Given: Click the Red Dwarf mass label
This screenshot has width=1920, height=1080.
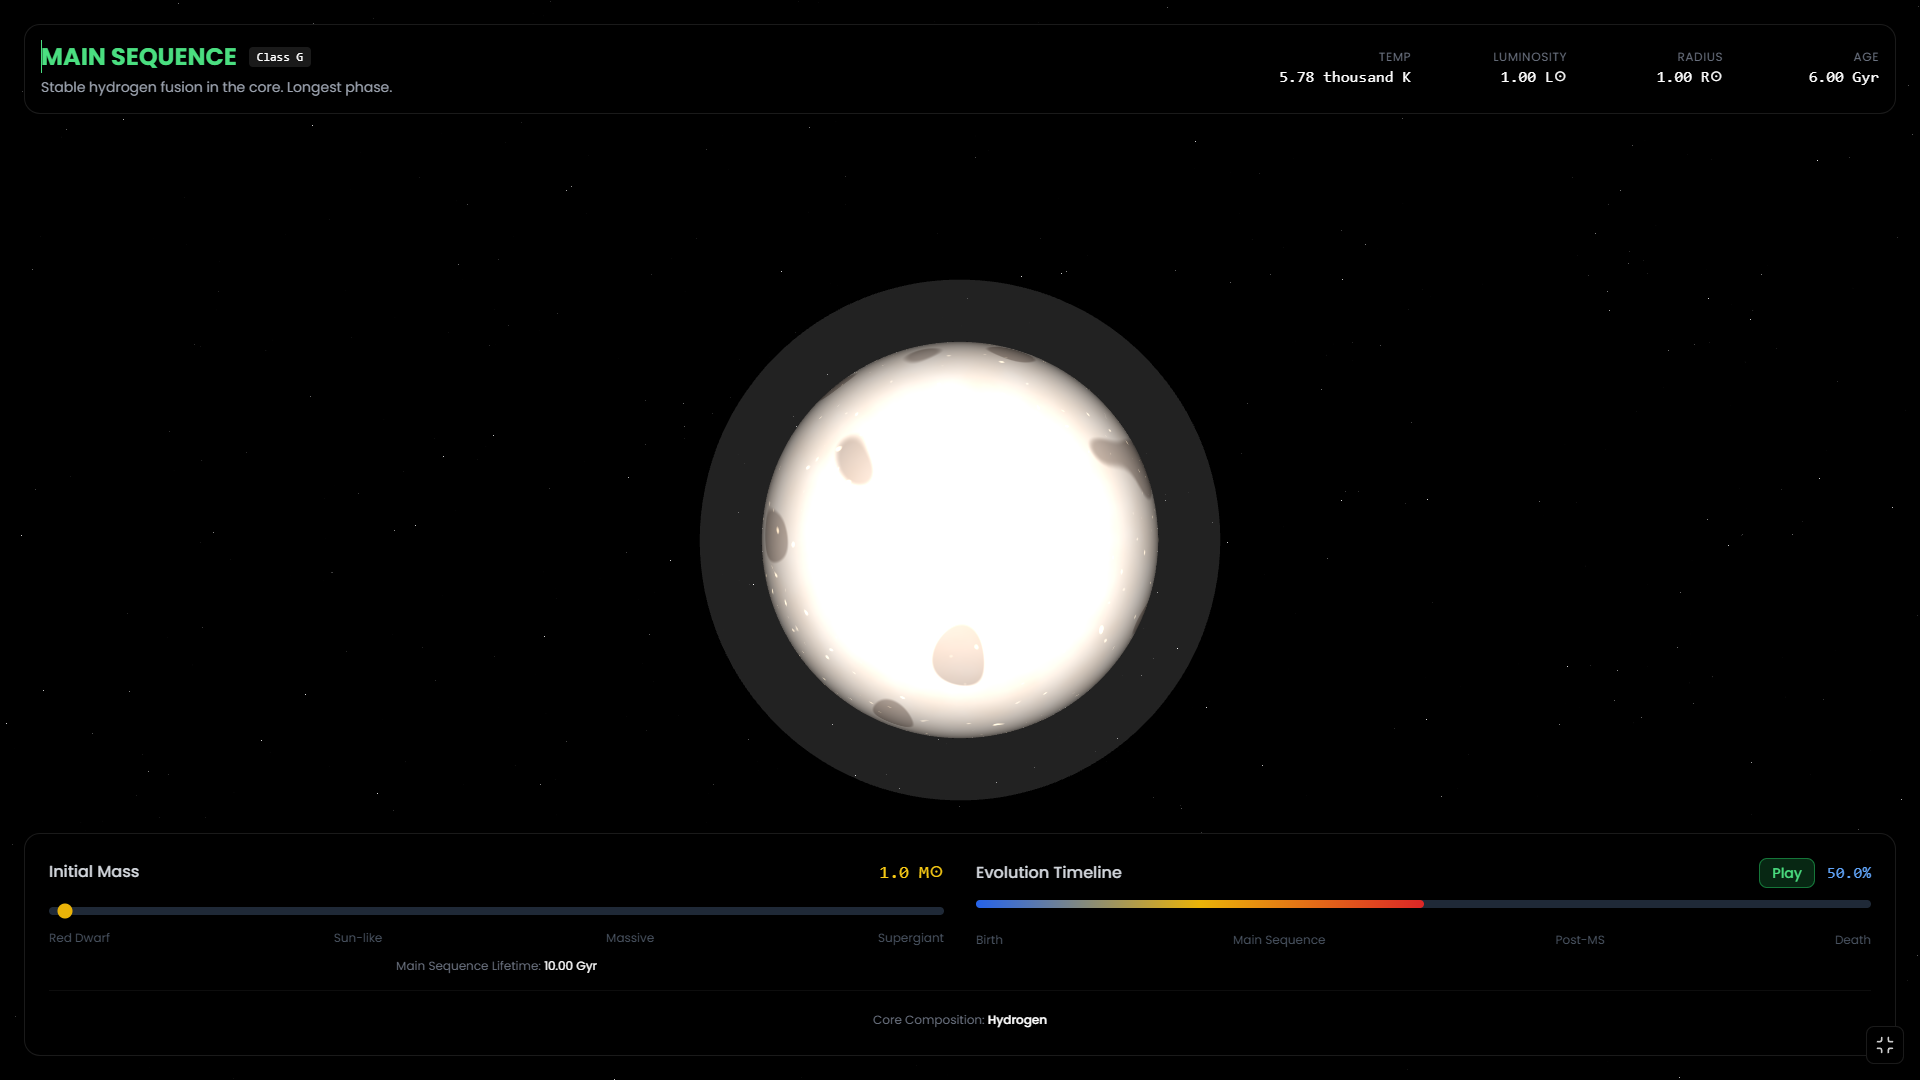Looking at the screenshot, I should click(x=79, y=938).
